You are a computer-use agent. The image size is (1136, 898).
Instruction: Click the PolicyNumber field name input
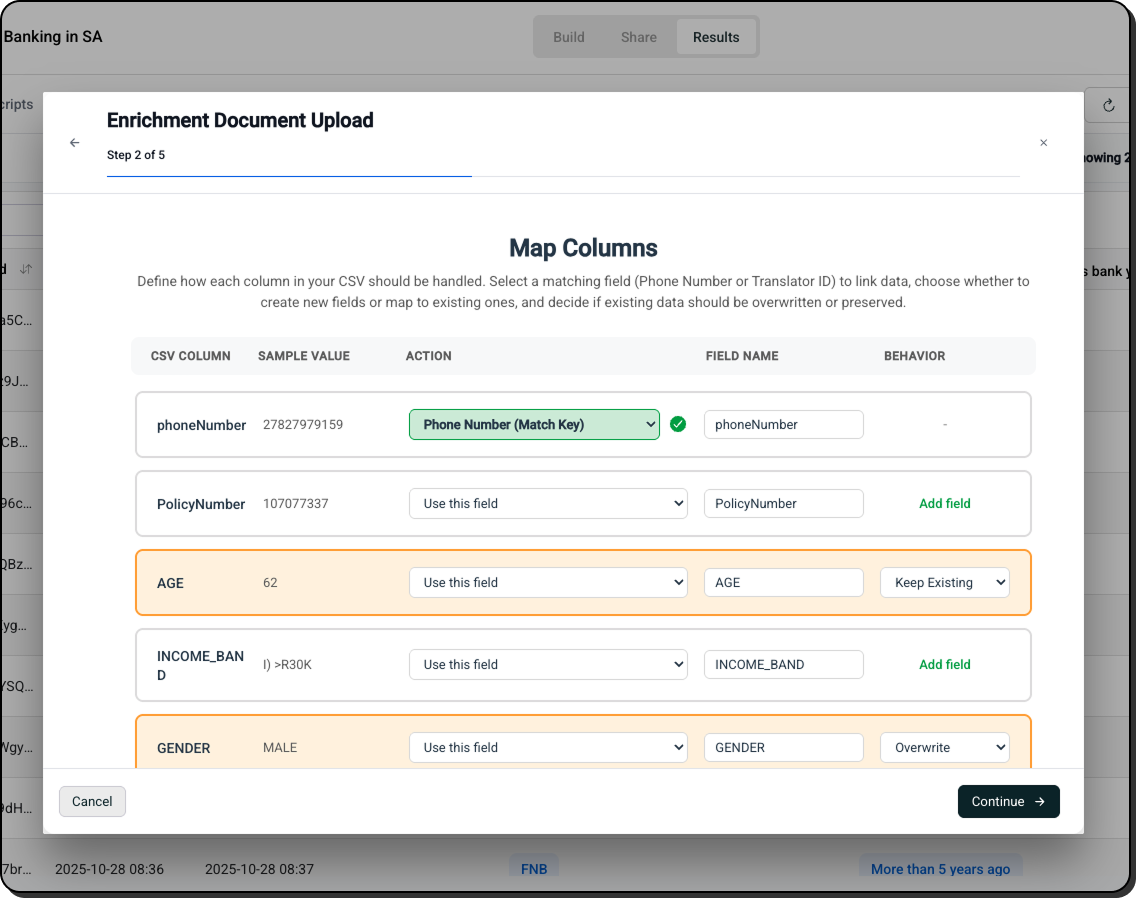pyautogui.click(x=783, y=503)
